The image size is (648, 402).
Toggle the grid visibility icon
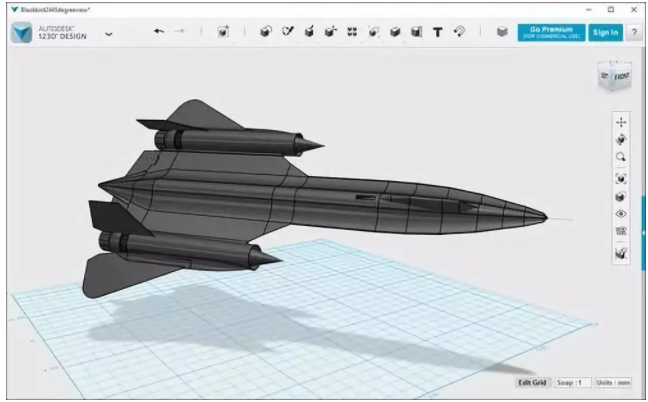(621, 231)
